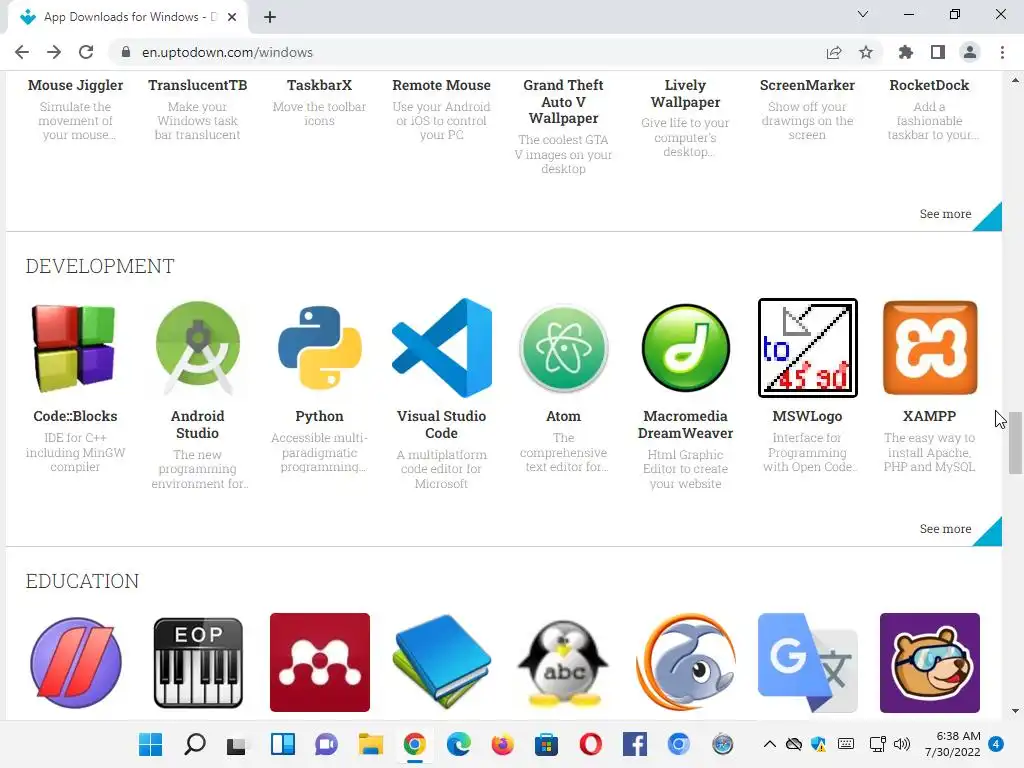This screenshot has width=1024, height=768.
Task: Click the Macromedia DreamWeaver title text
Action: click(x=685, y=424)
